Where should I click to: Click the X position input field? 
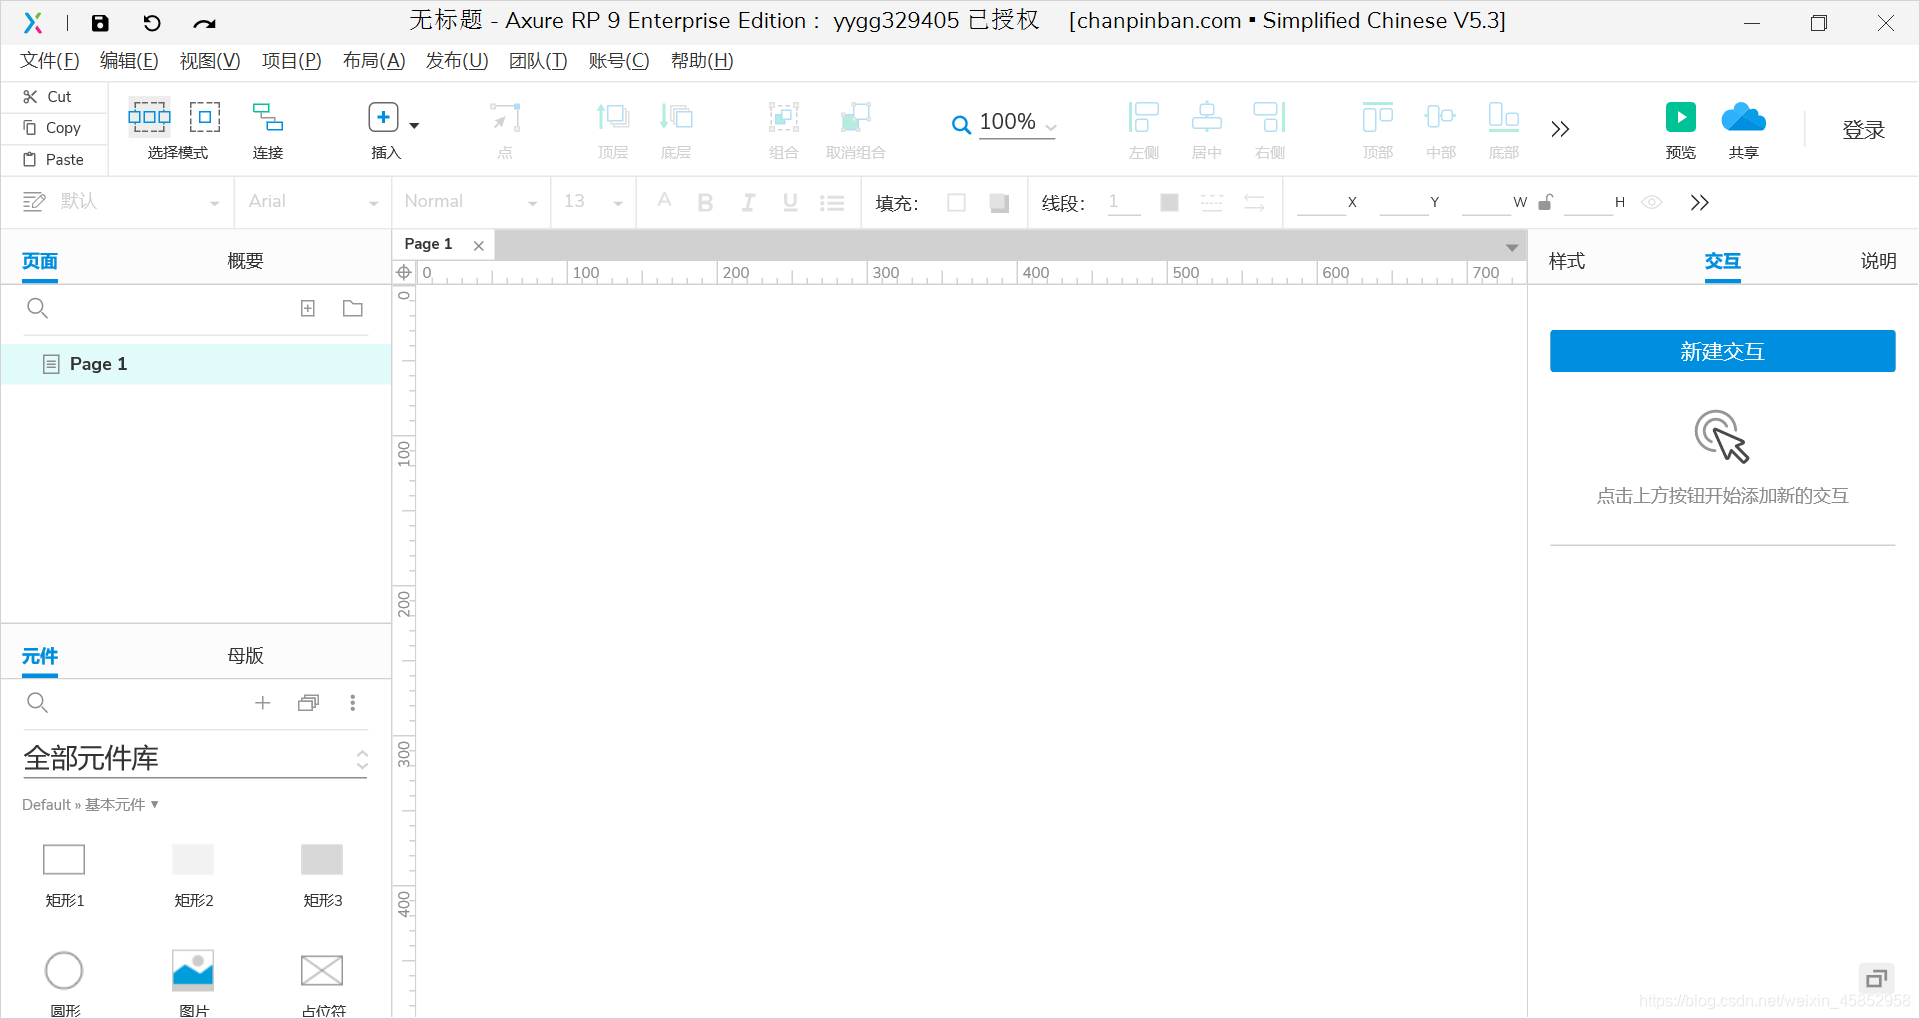click(x=1321, y=203)
